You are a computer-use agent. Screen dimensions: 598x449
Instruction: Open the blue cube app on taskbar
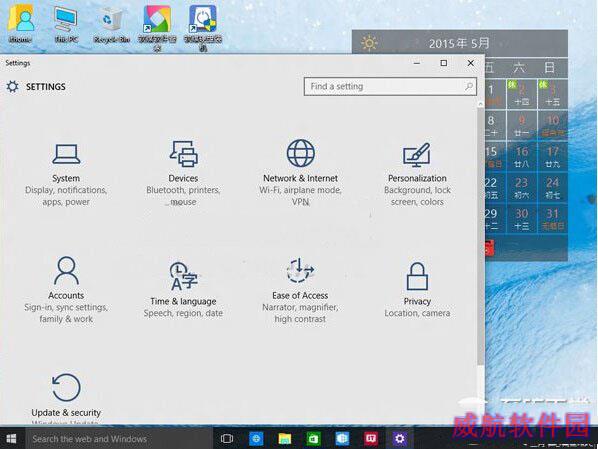(x=342, y=439)
